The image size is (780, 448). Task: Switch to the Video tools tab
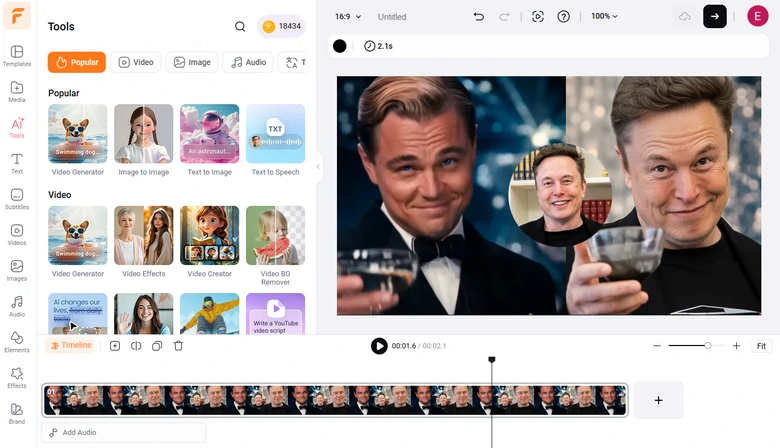tap(136, 62)
